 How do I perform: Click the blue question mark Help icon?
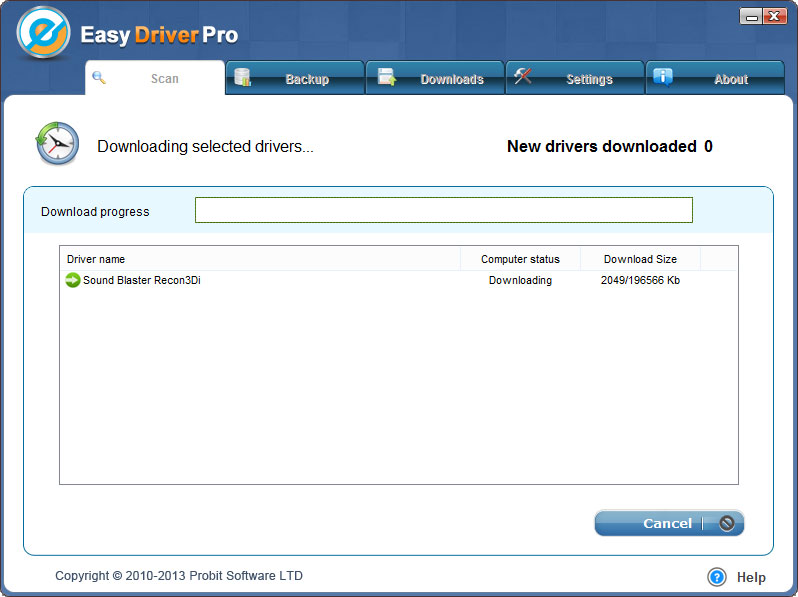(x=717, y=577)
